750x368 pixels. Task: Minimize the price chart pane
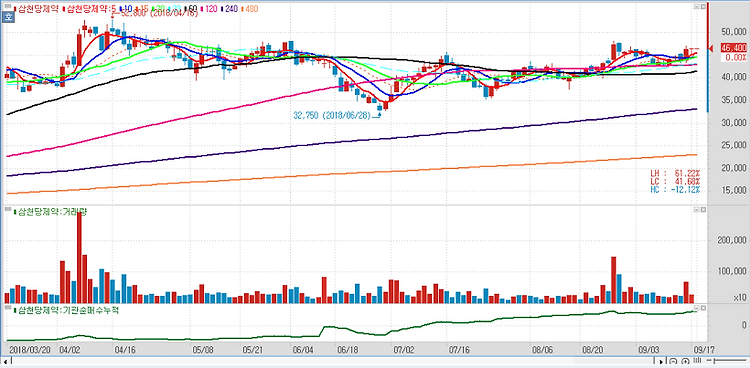pyautogui.click(x=696, y=7)
